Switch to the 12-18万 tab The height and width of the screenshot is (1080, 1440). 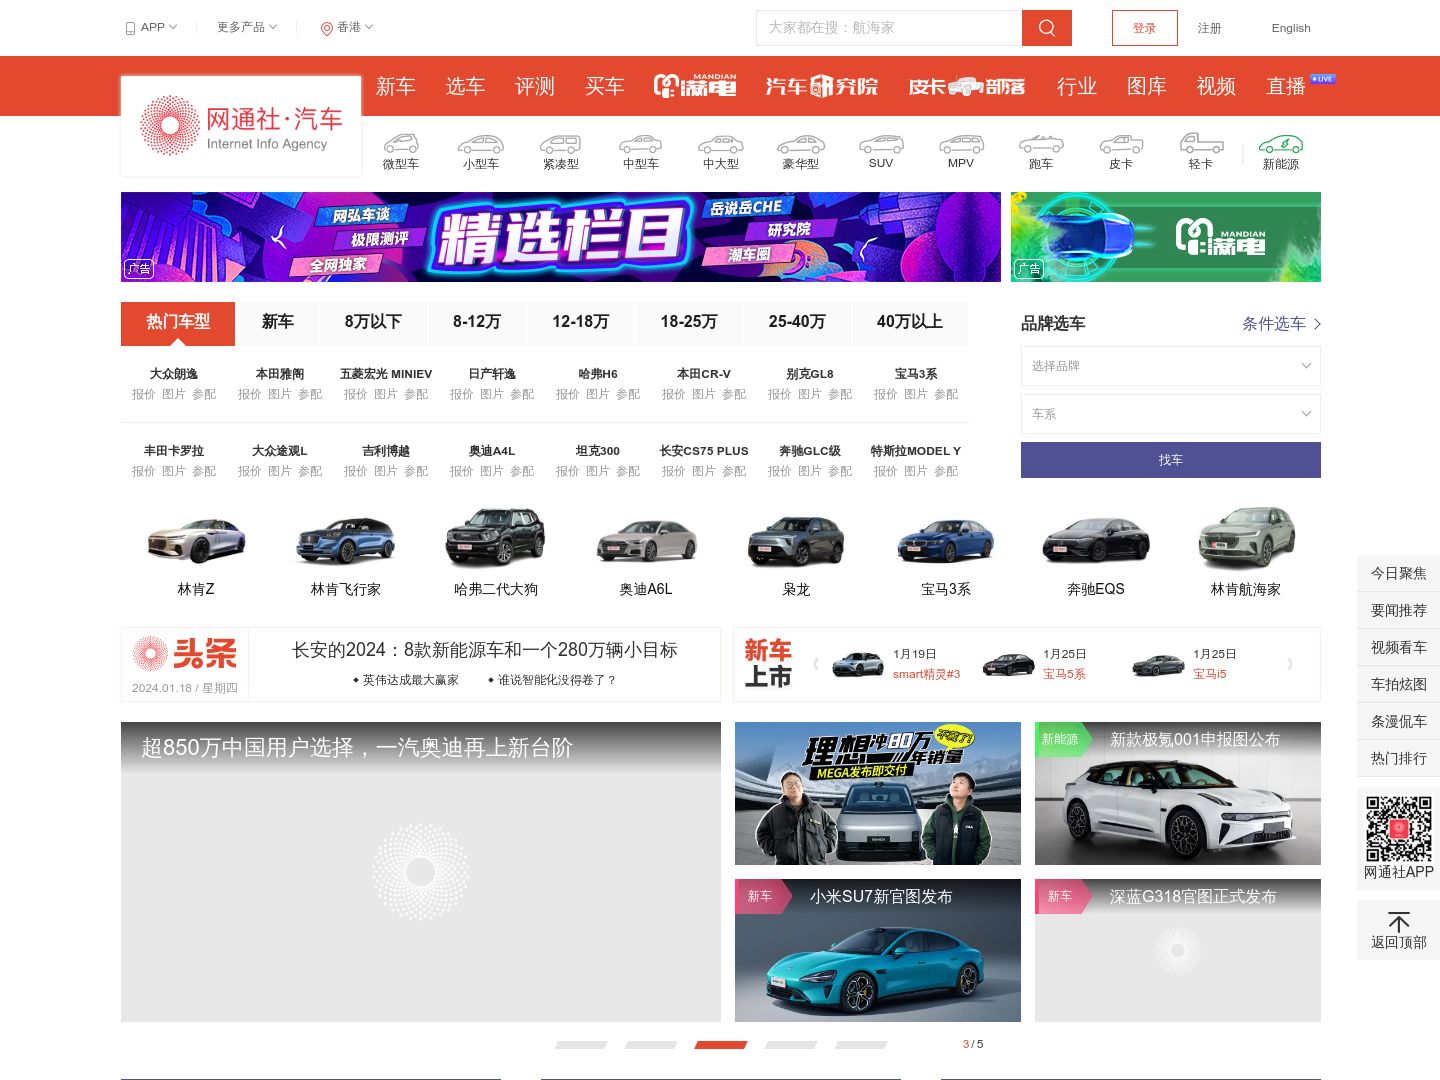tap(581, 323)
